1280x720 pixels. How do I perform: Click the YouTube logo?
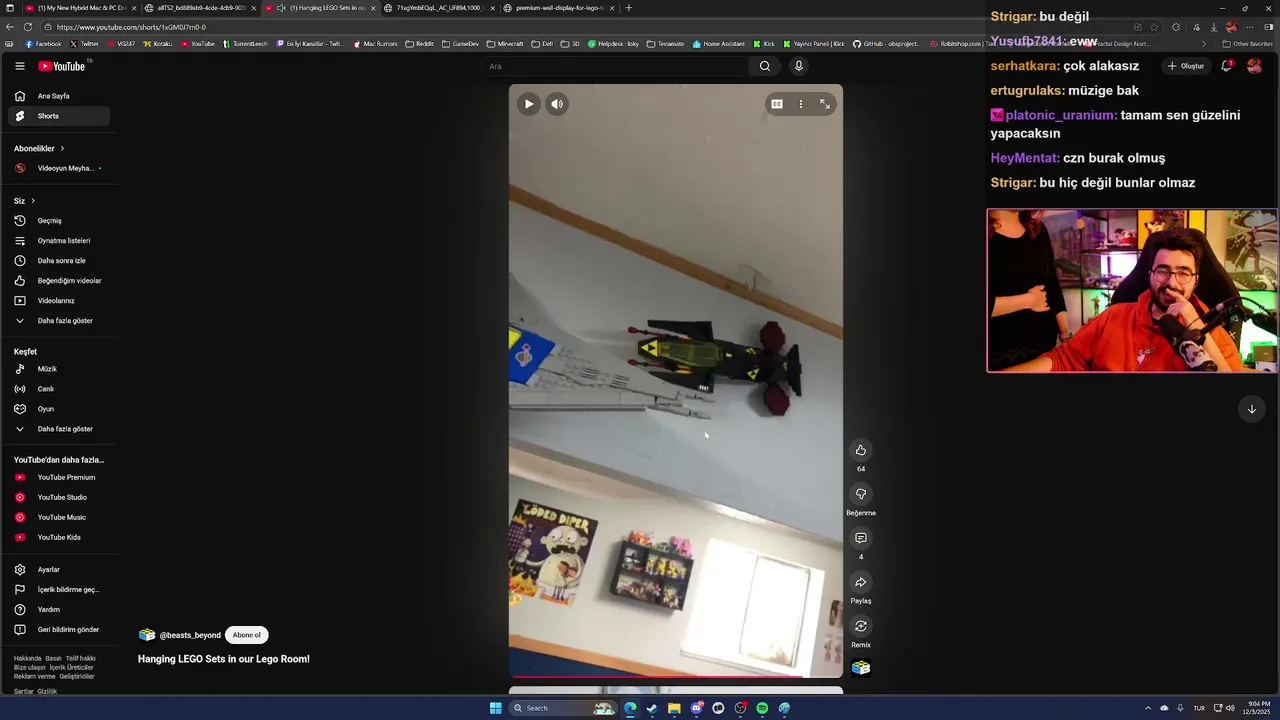(63, 66)
